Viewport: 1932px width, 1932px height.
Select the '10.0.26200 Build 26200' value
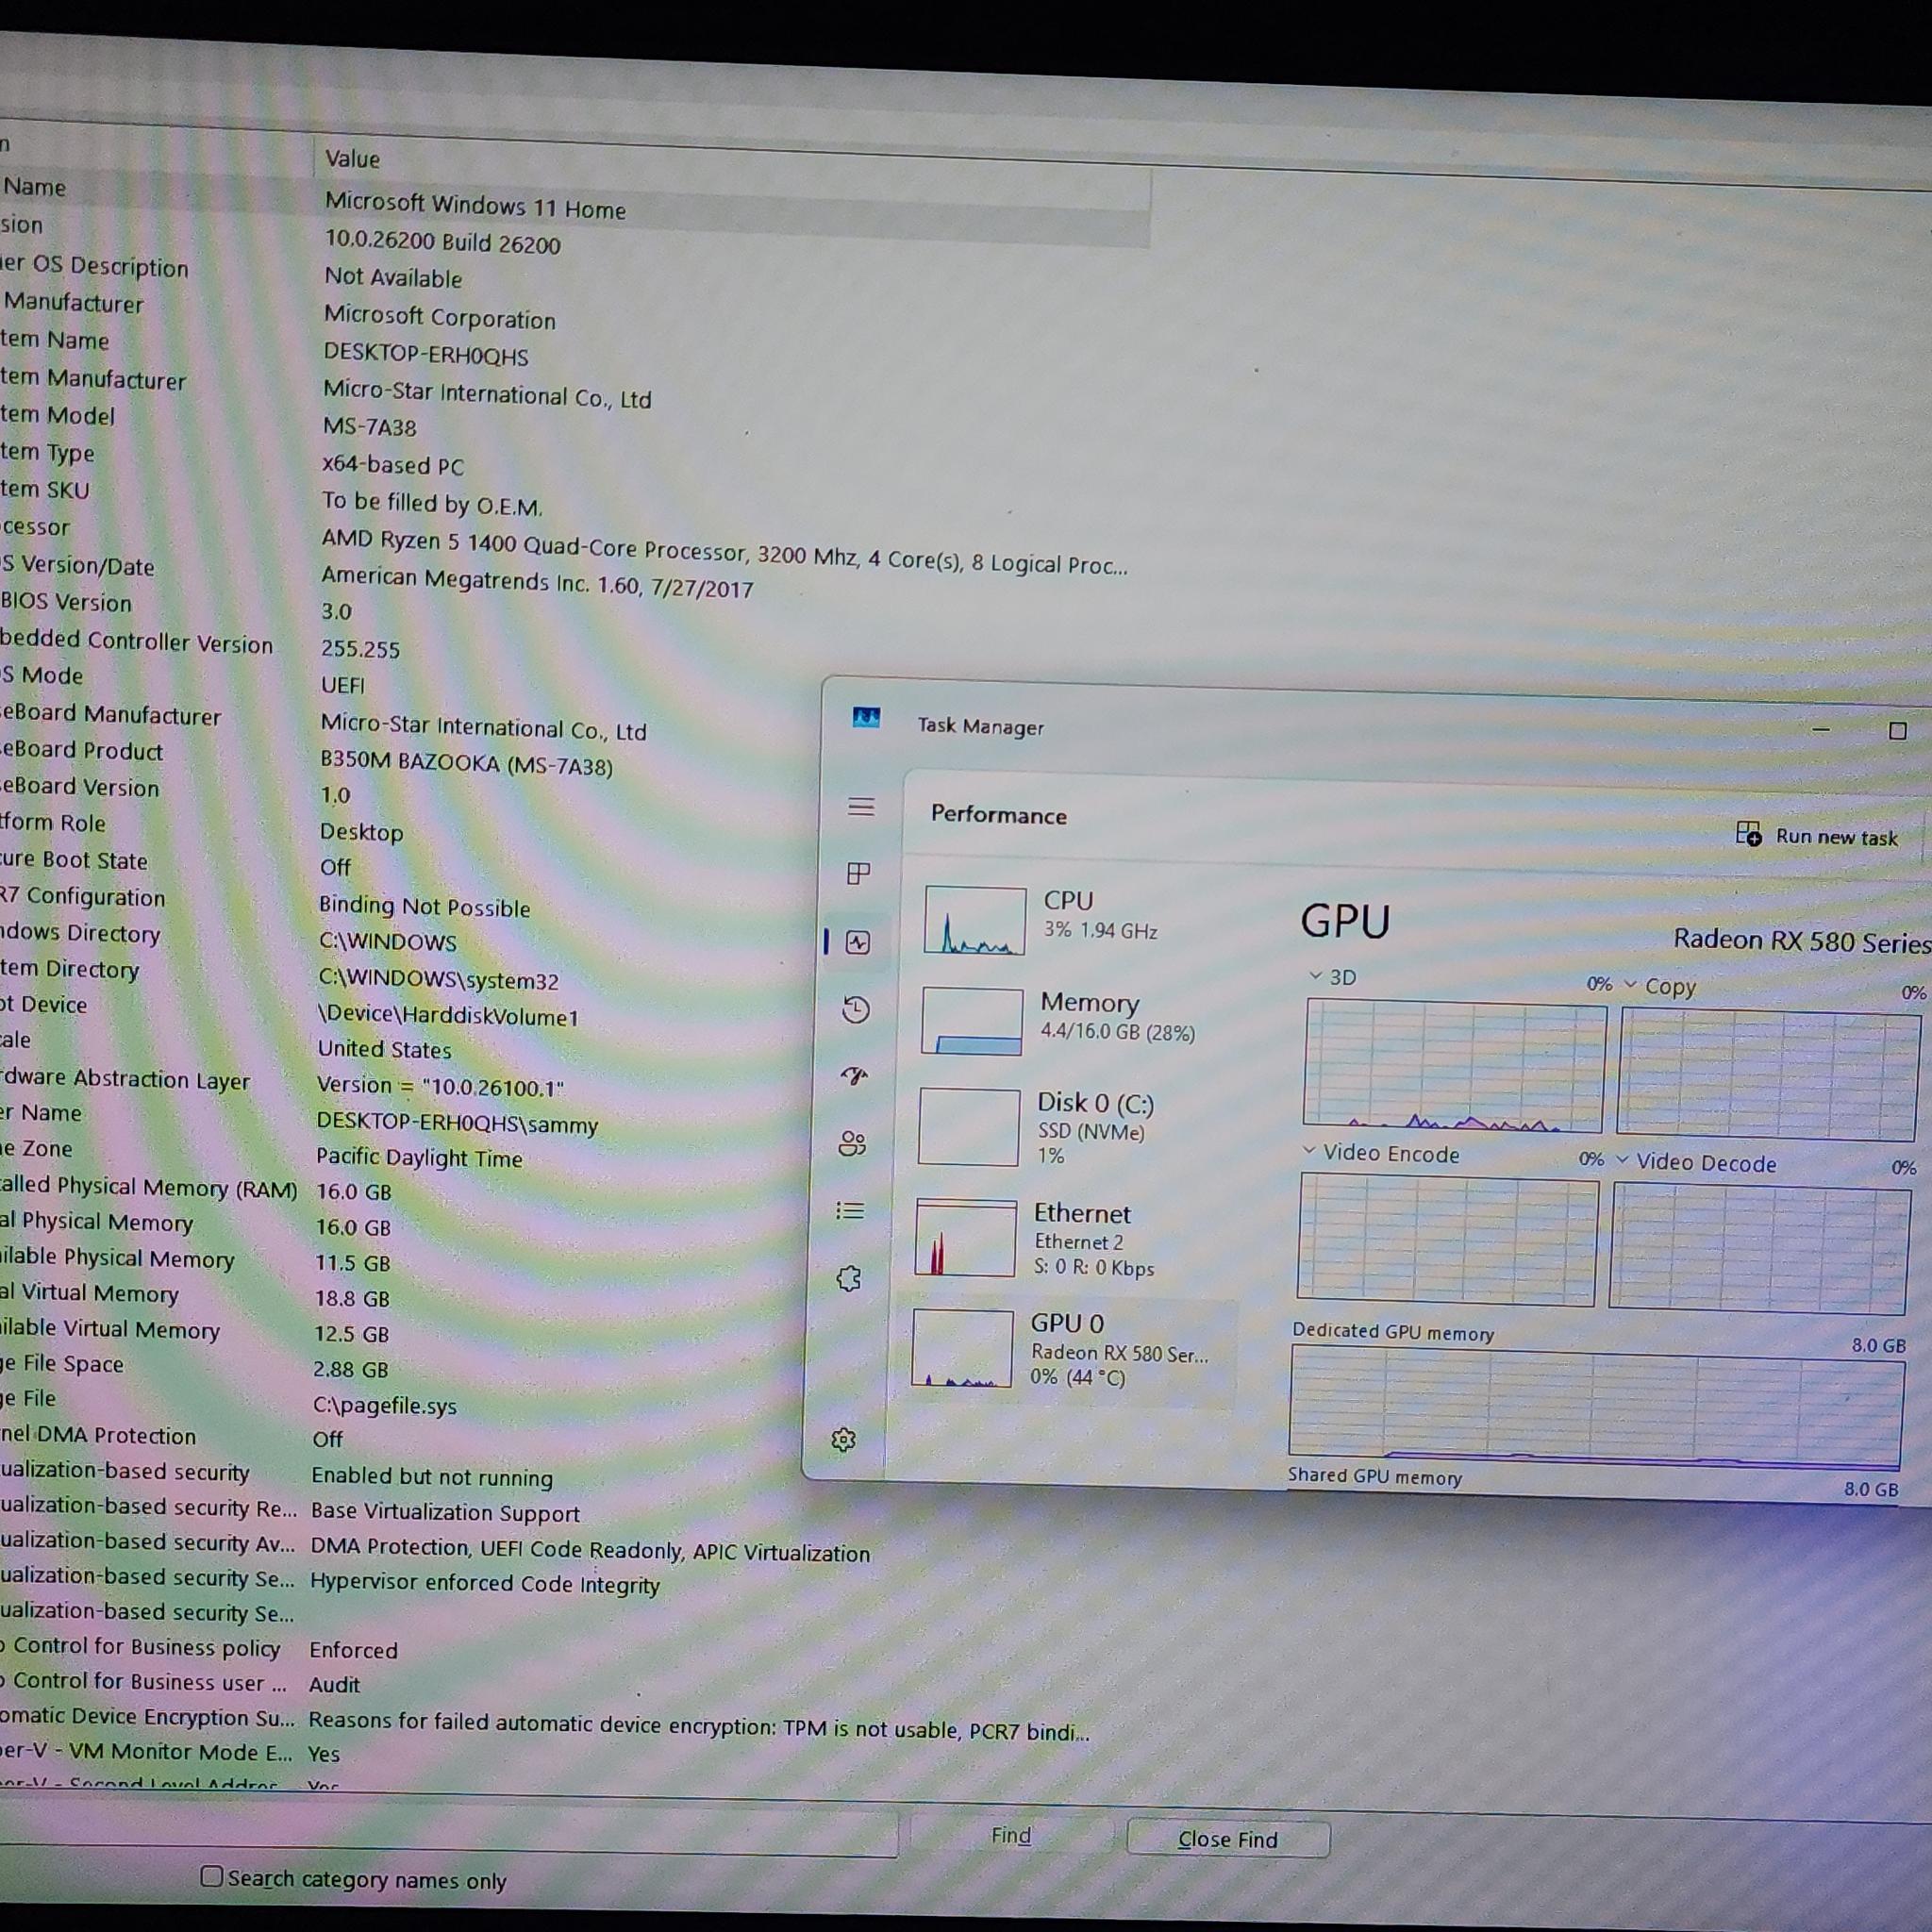point(442,241)
